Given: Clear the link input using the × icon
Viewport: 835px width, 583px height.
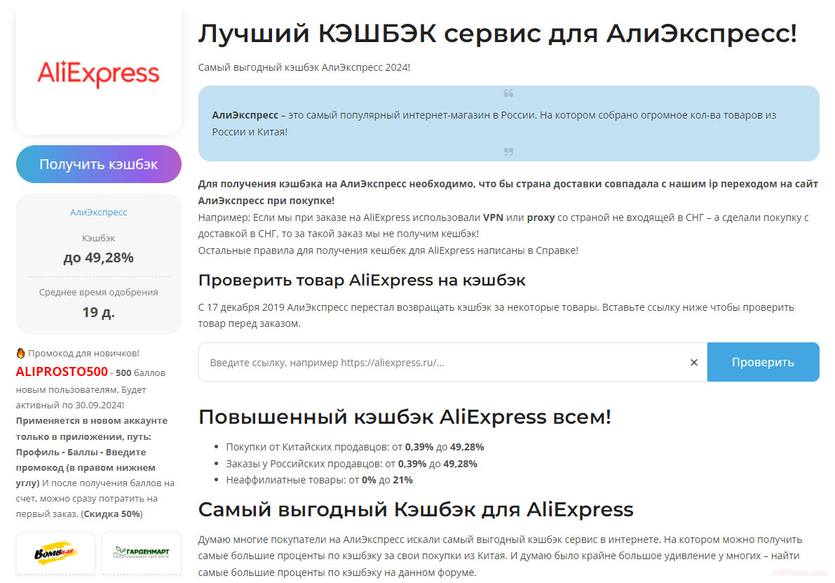Looking at the screenshot, I should (694, 362).
